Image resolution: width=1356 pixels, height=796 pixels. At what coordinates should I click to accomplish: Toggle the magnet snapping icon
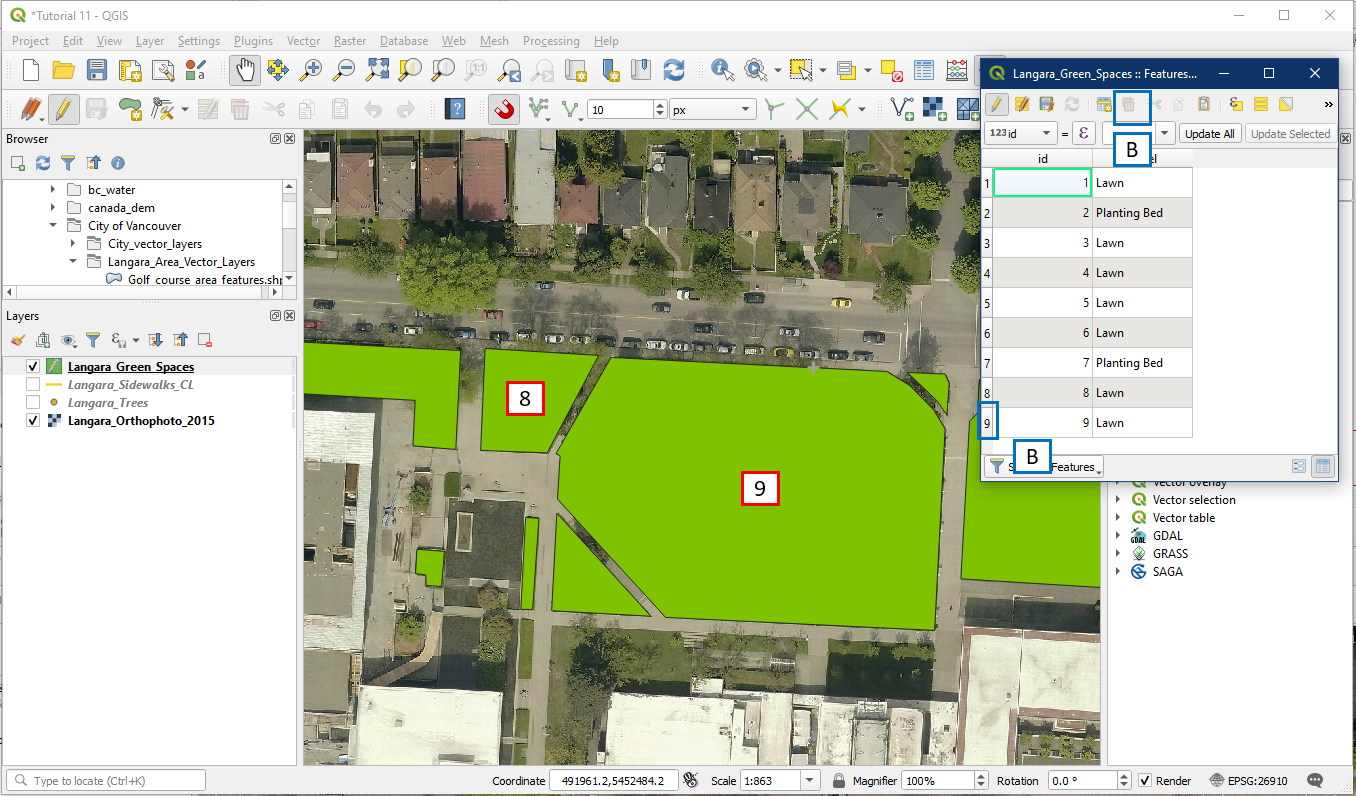point(504,109)
